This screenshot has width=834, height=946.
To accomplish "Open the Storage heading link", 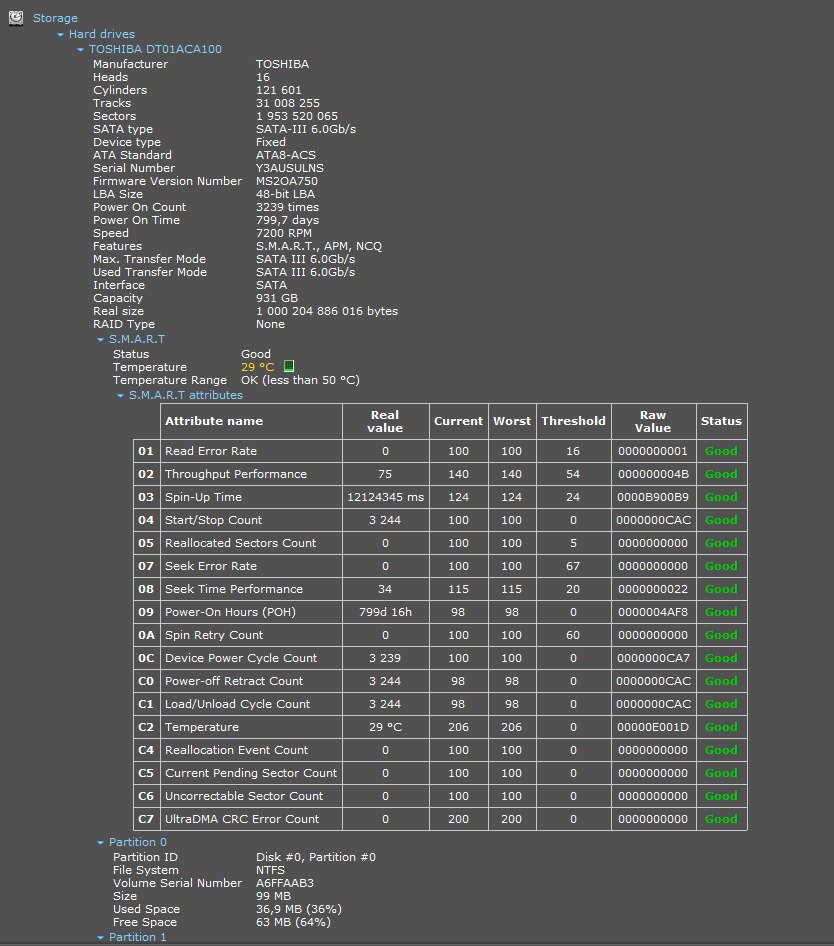I will (55, 18).
